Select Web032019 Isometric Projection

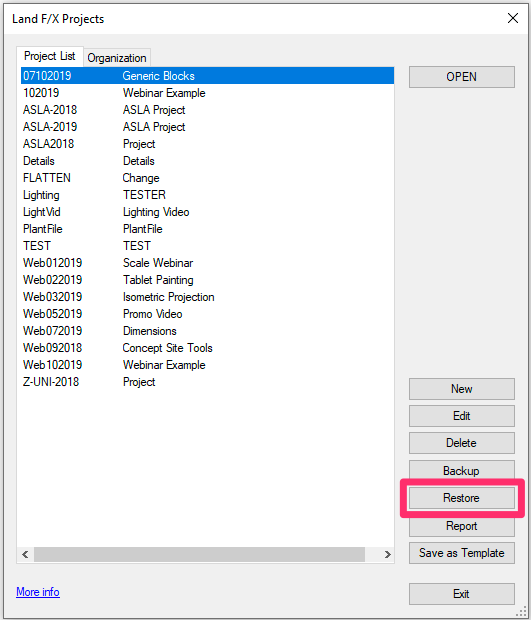207,297
